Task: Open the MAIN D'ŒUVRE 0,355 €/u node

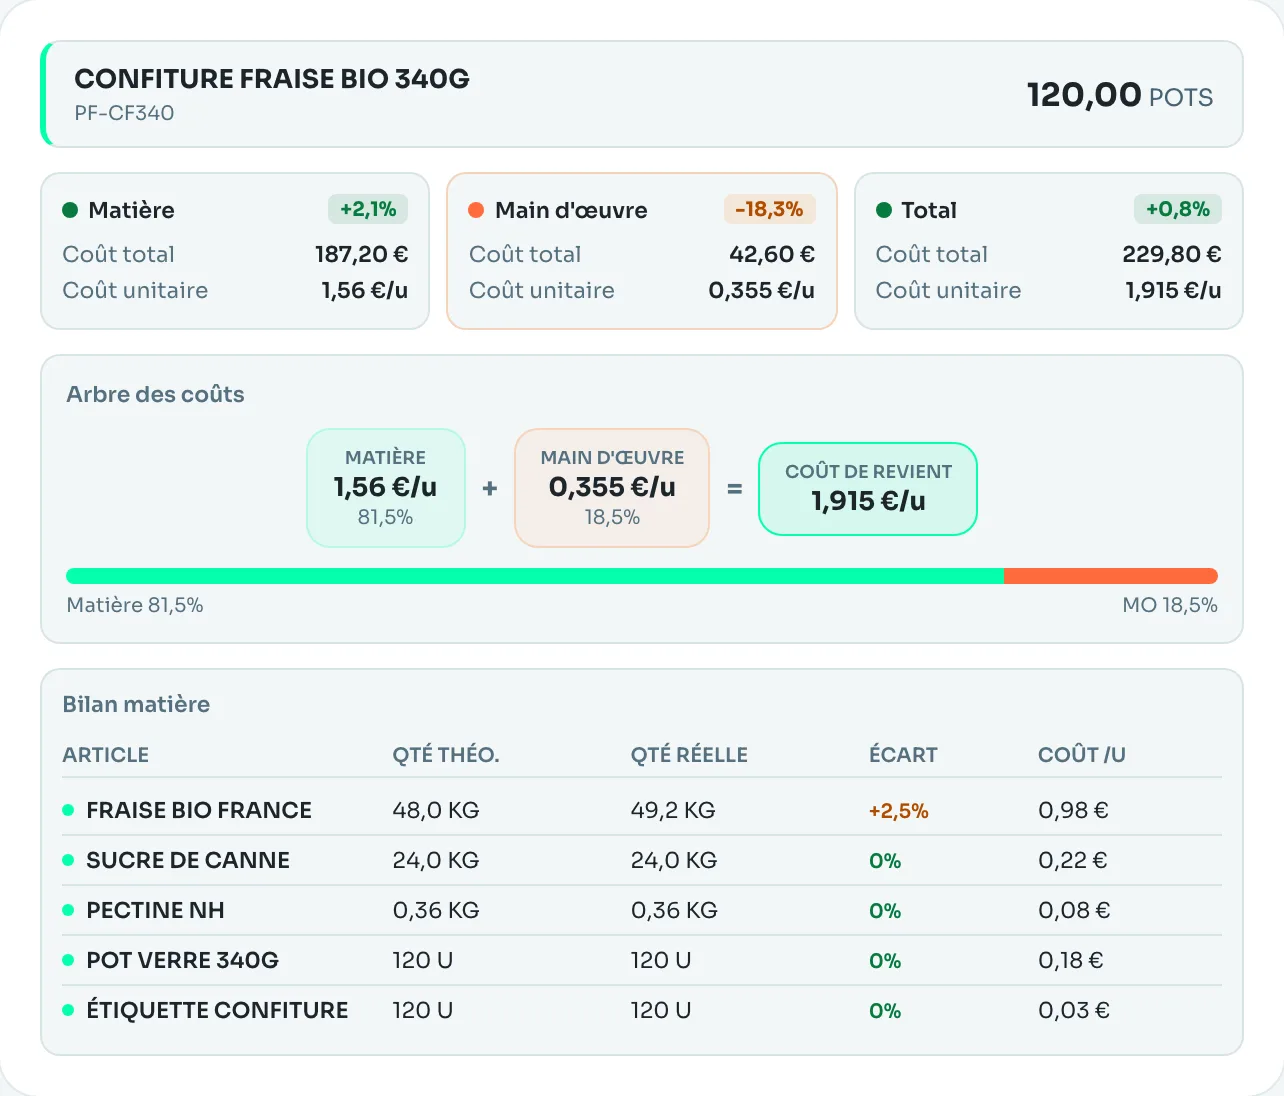Action: (612, 488)
